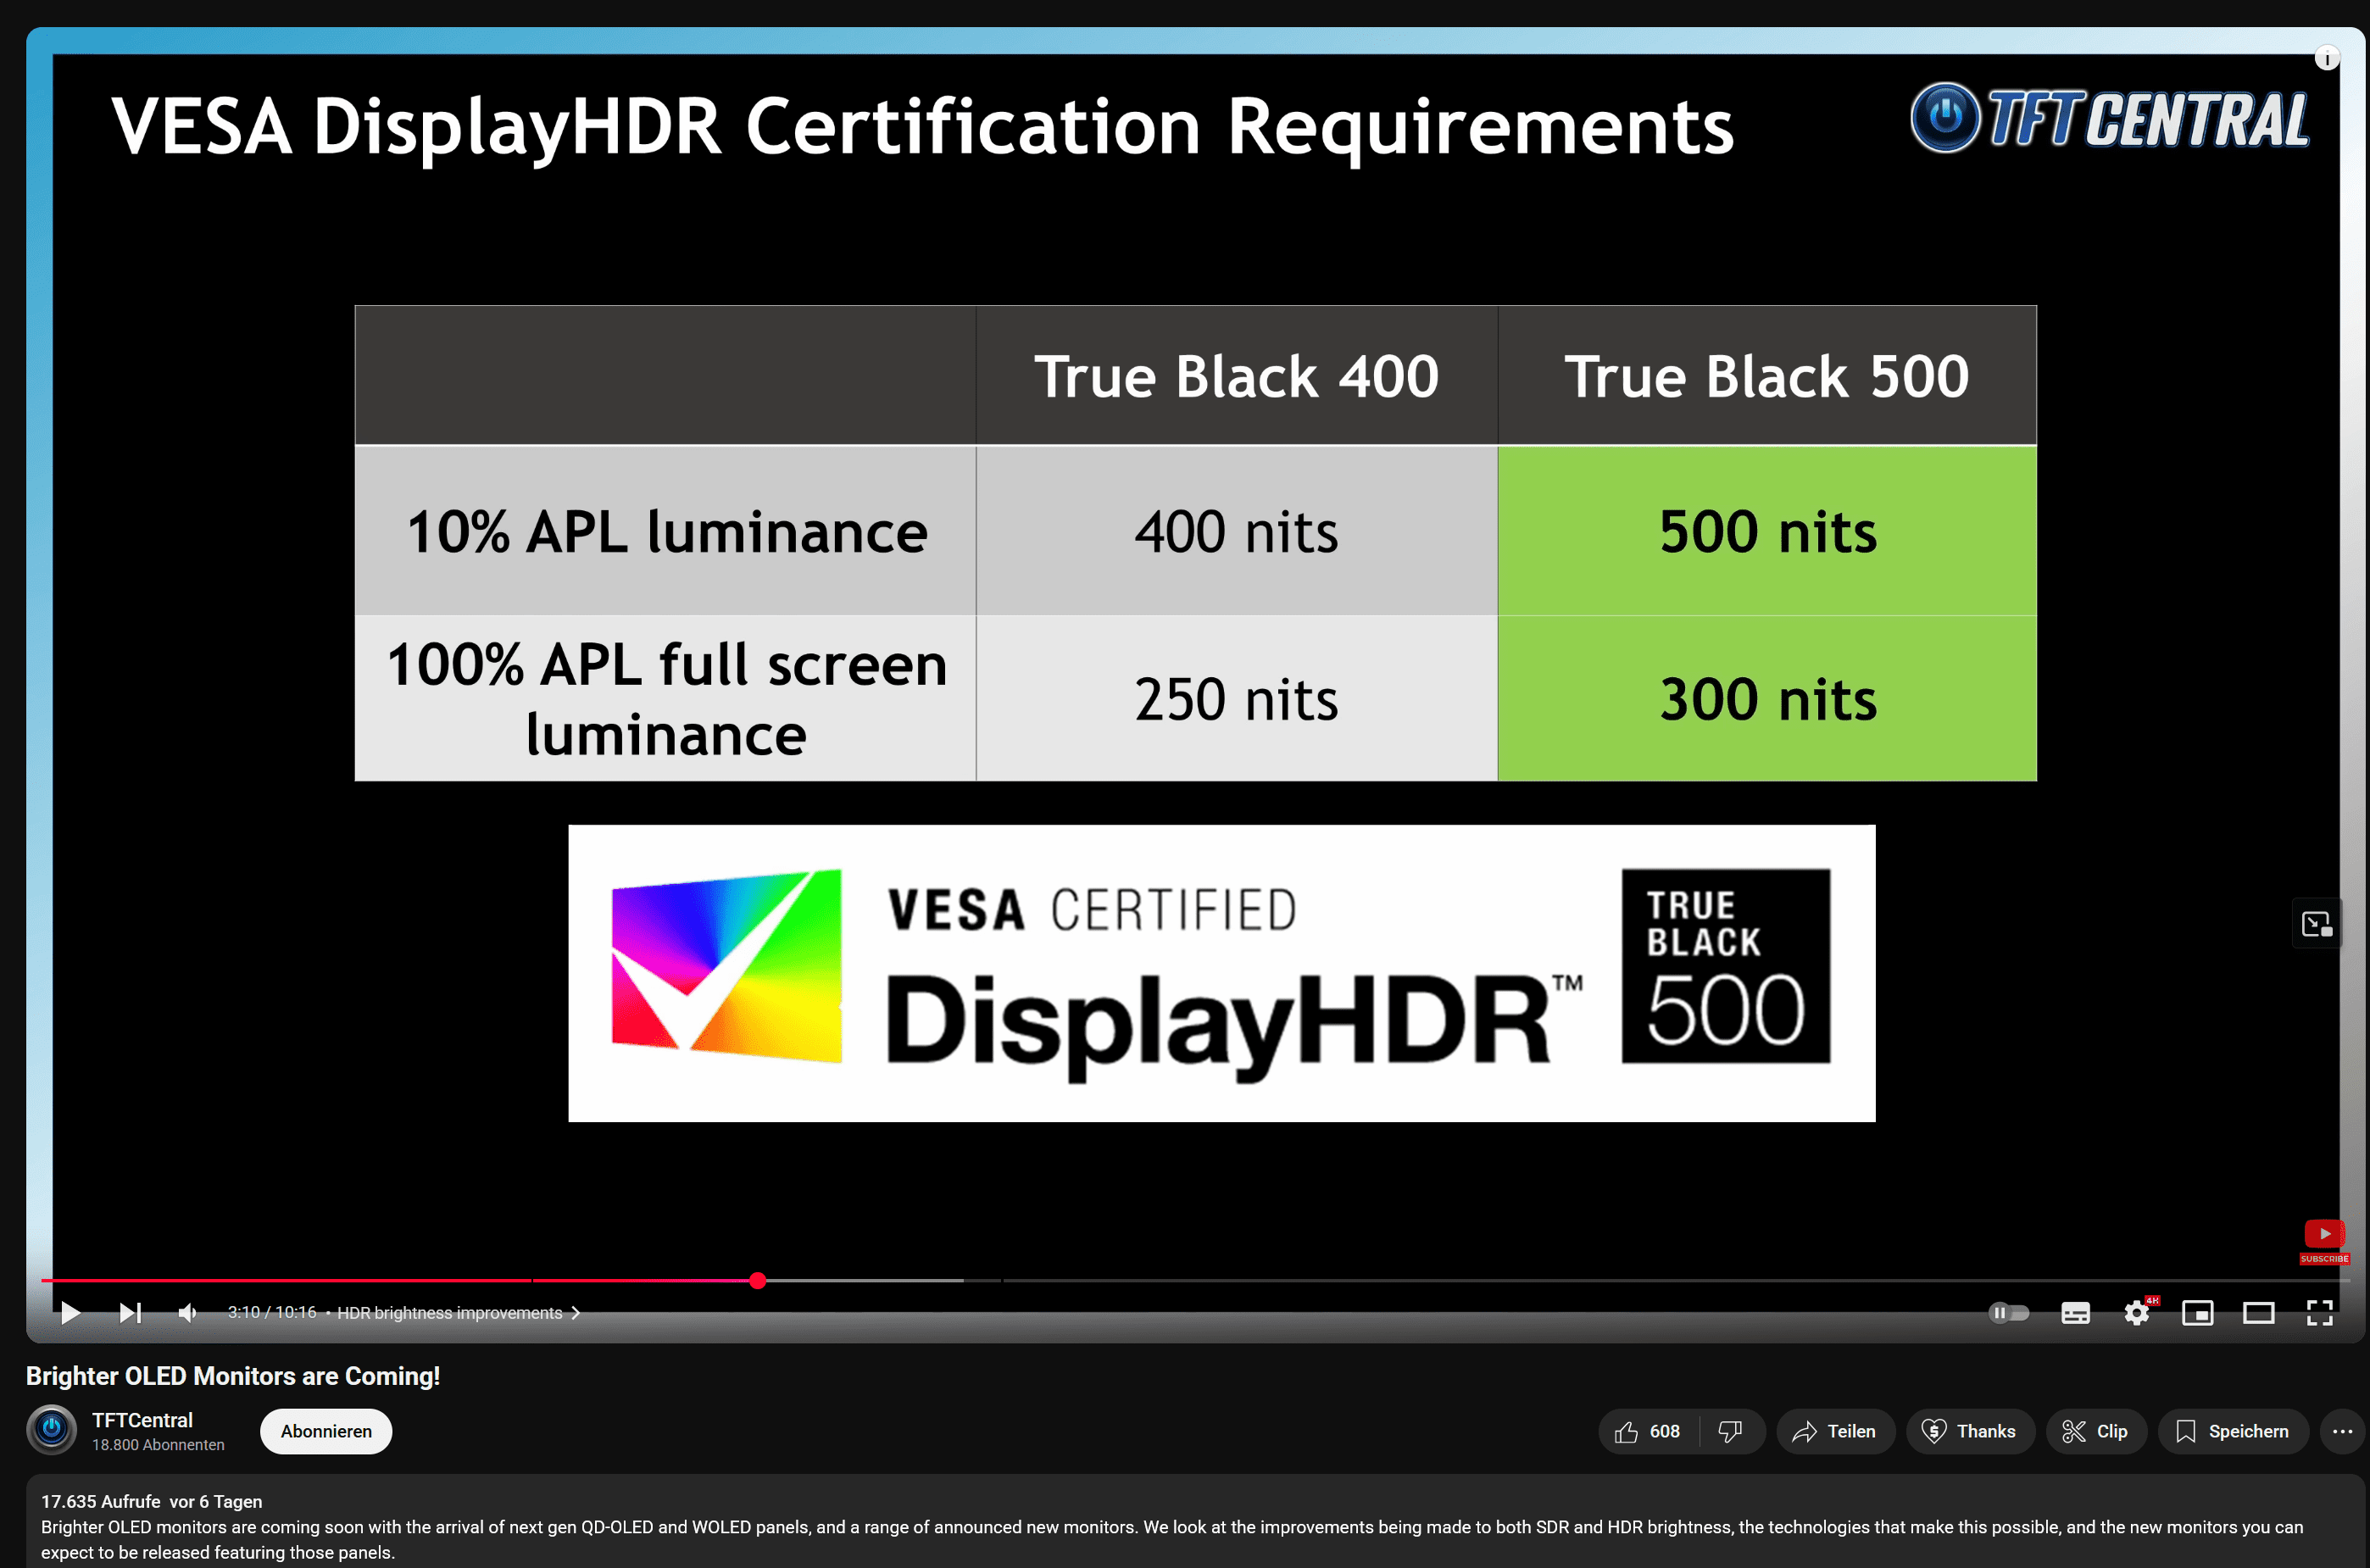Screen dimensions: 2370x1568
Task: Toggle subtitles on the player
Action: coord(2075,1312)
